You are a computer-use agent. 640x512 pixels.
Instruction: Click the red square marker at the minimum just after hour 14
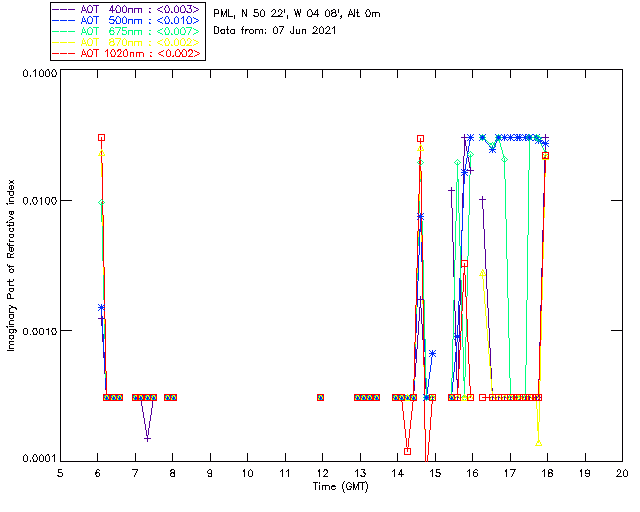pyautogui.click(x=407, y=451)
